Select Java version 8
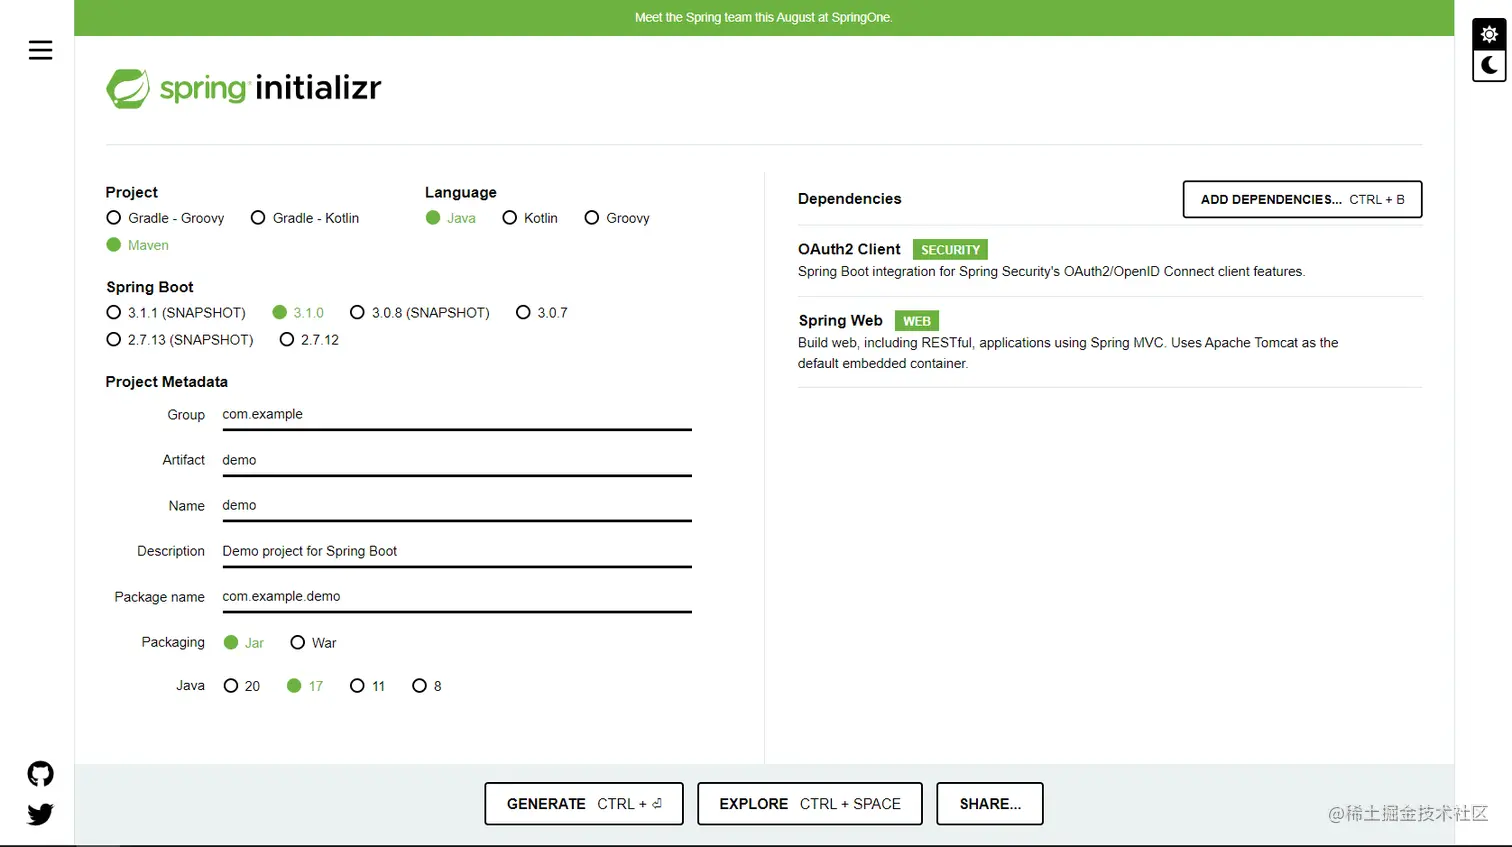The image size is (1512, 847). coord(418,686)
